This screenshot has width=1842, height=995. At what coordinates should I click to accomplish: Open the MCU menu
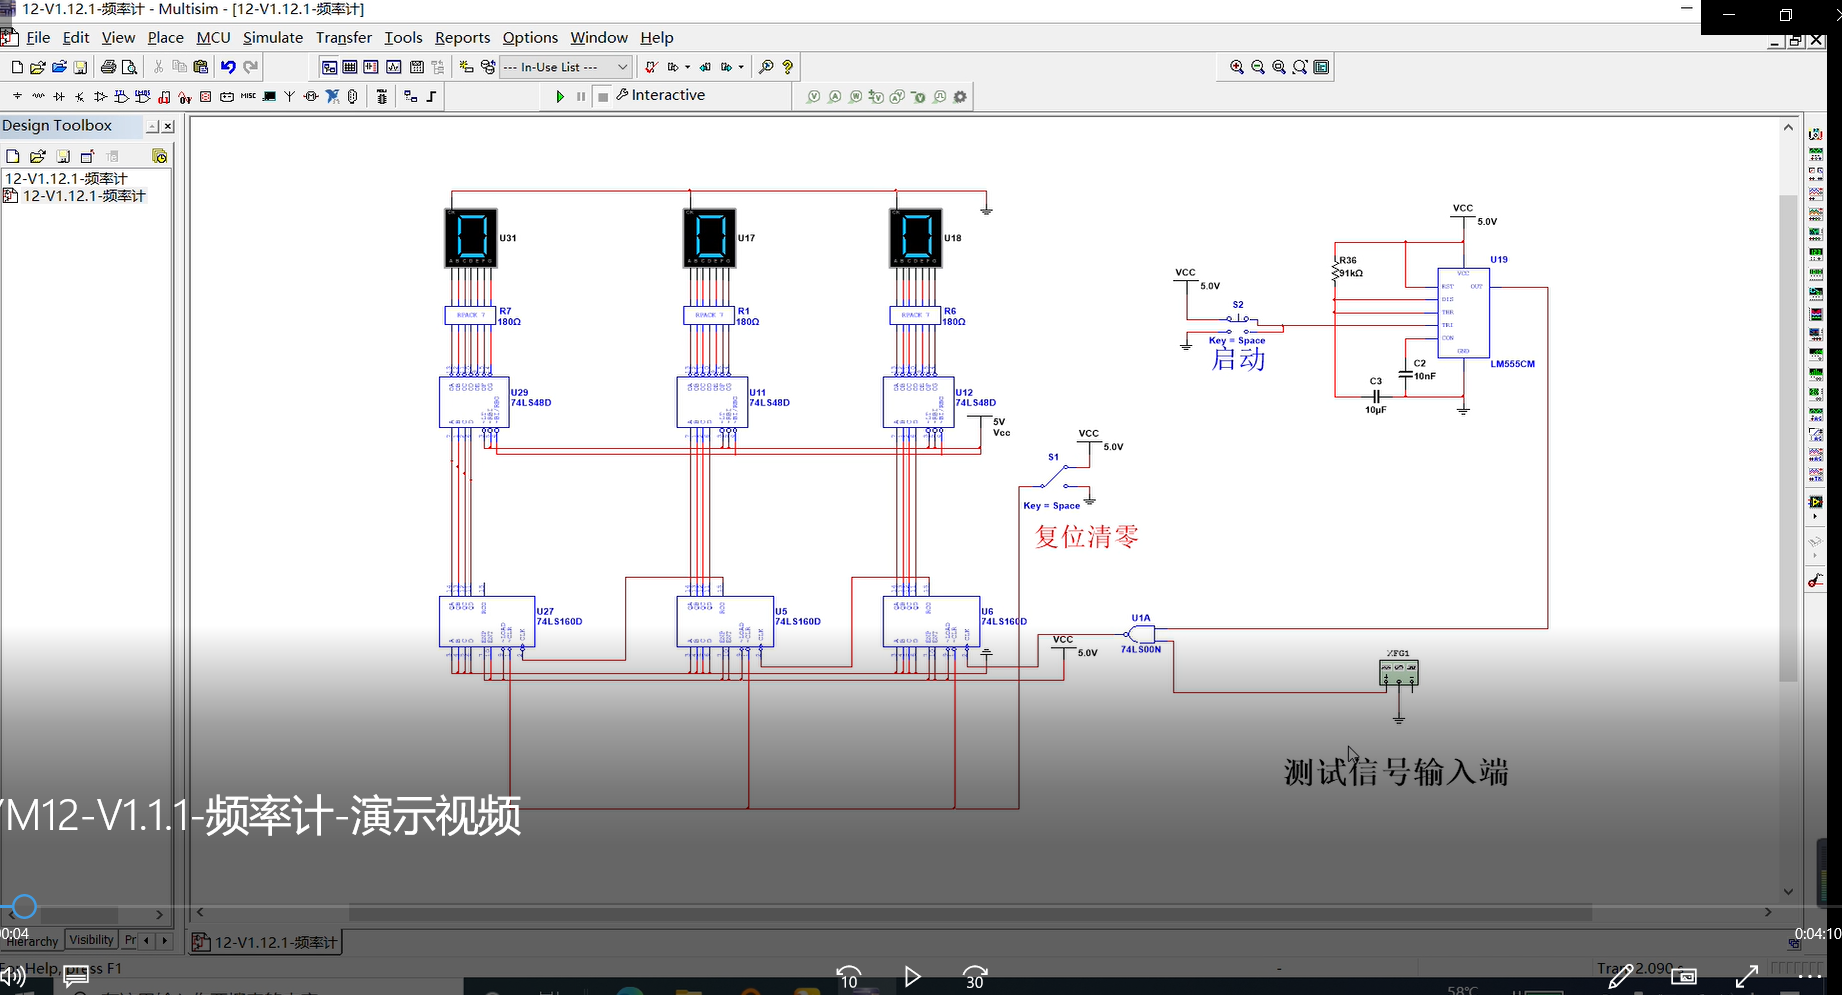pos(213,38)
